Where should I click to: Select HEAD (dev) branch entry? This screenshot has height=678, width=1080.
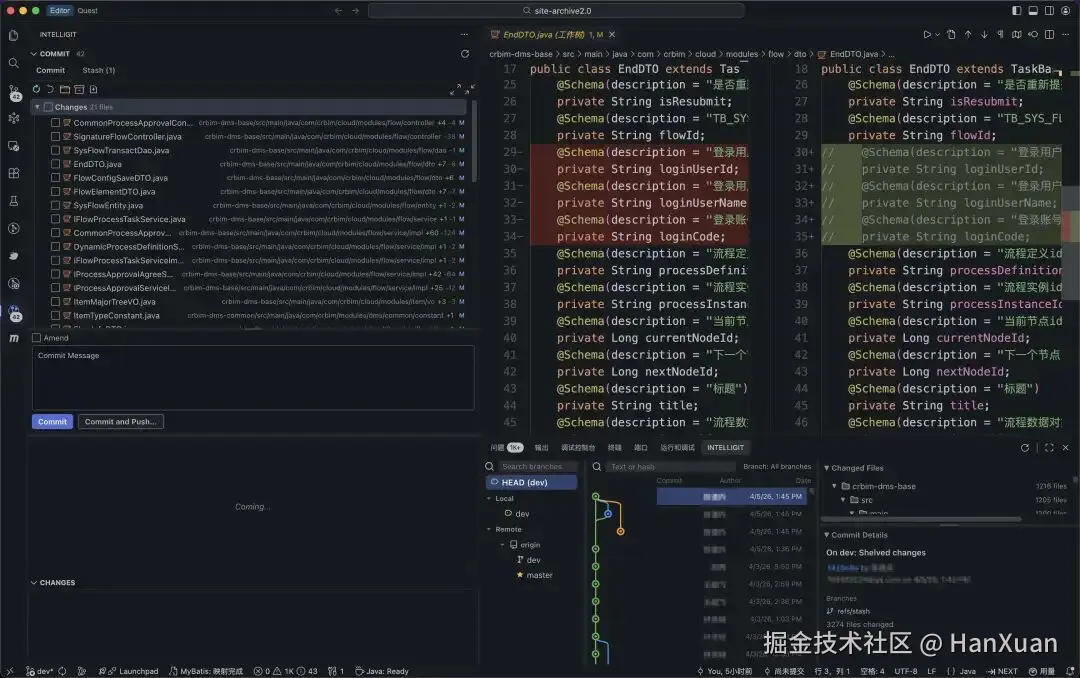(531, 482)
